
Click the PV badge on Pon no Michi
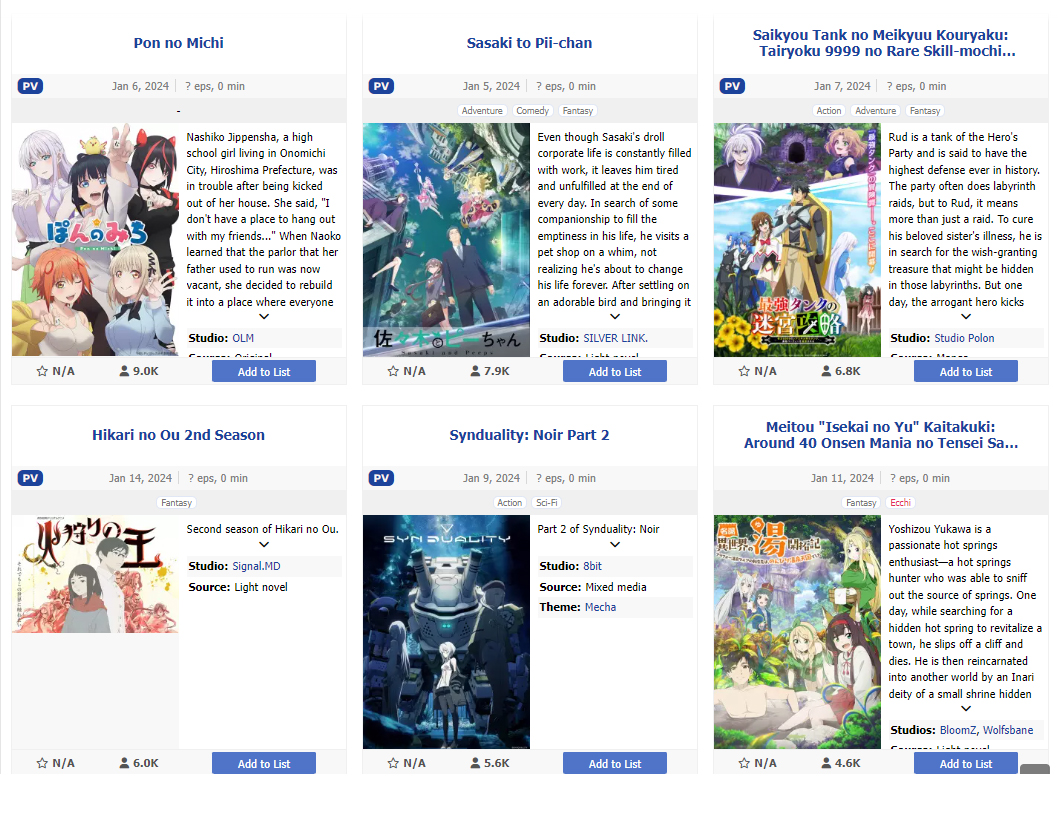pos(30,86)
